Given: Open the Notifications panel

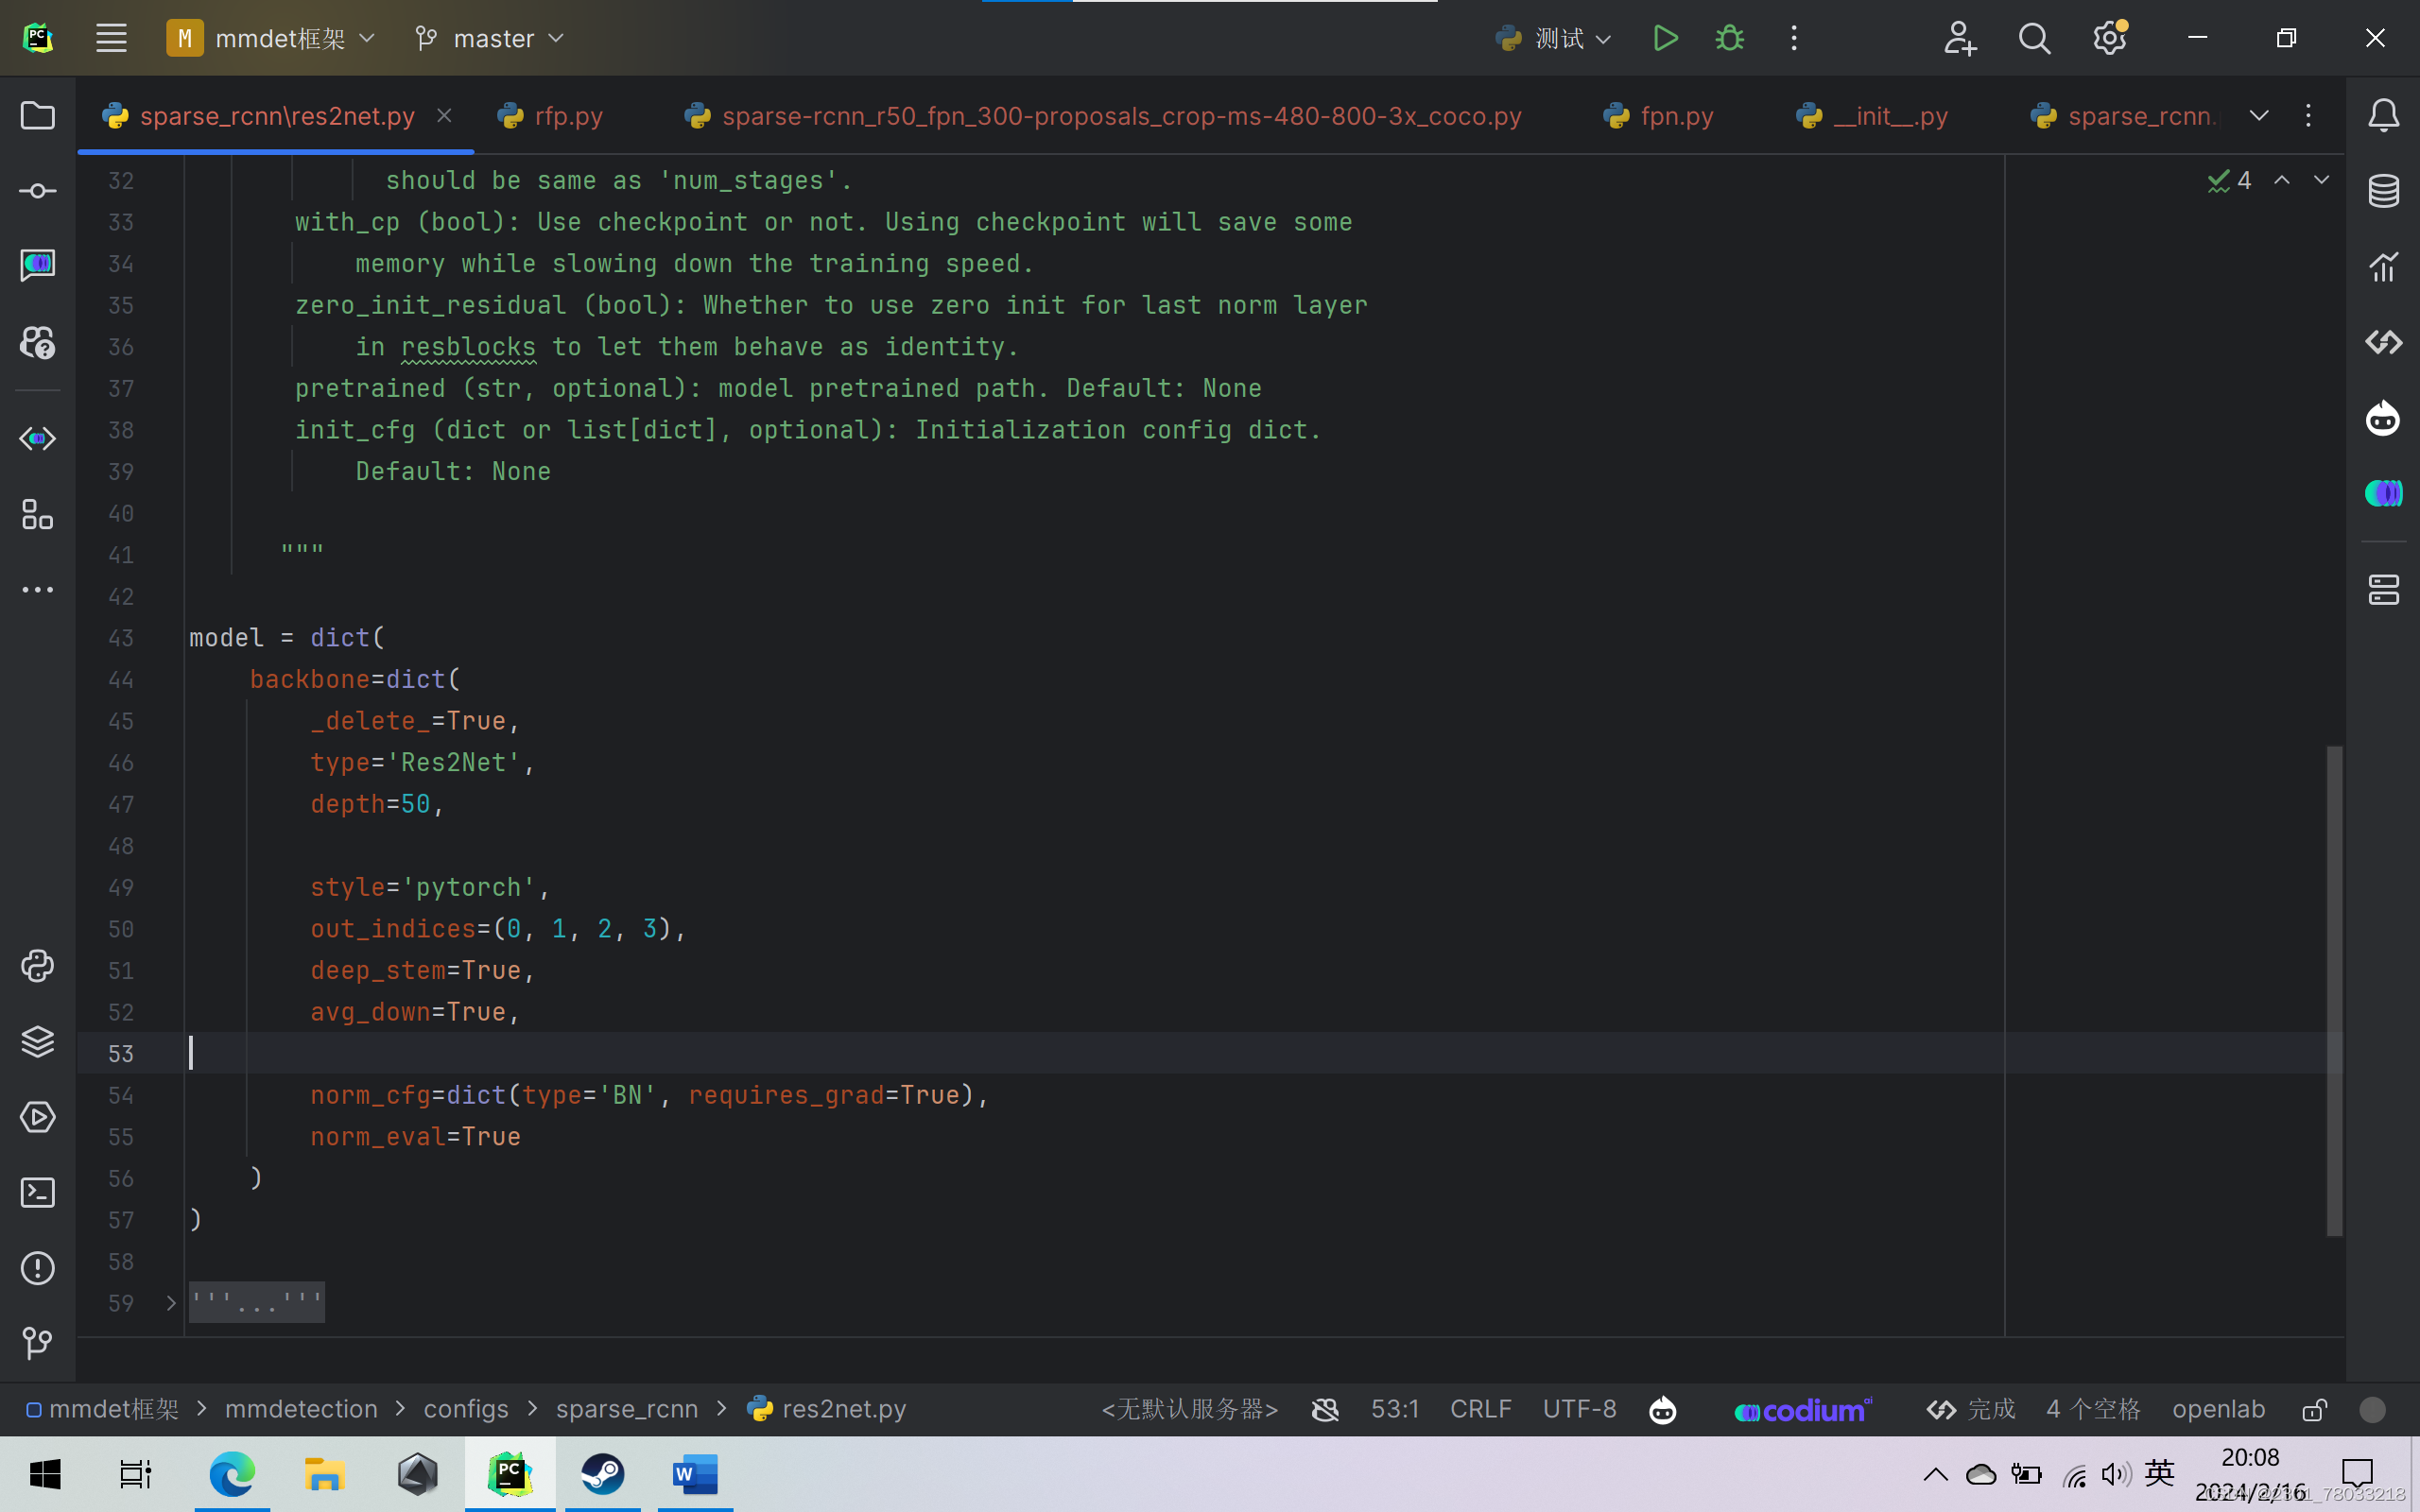Looking at the screenshot, I should pyautogui.click(x=2384, y=115).
